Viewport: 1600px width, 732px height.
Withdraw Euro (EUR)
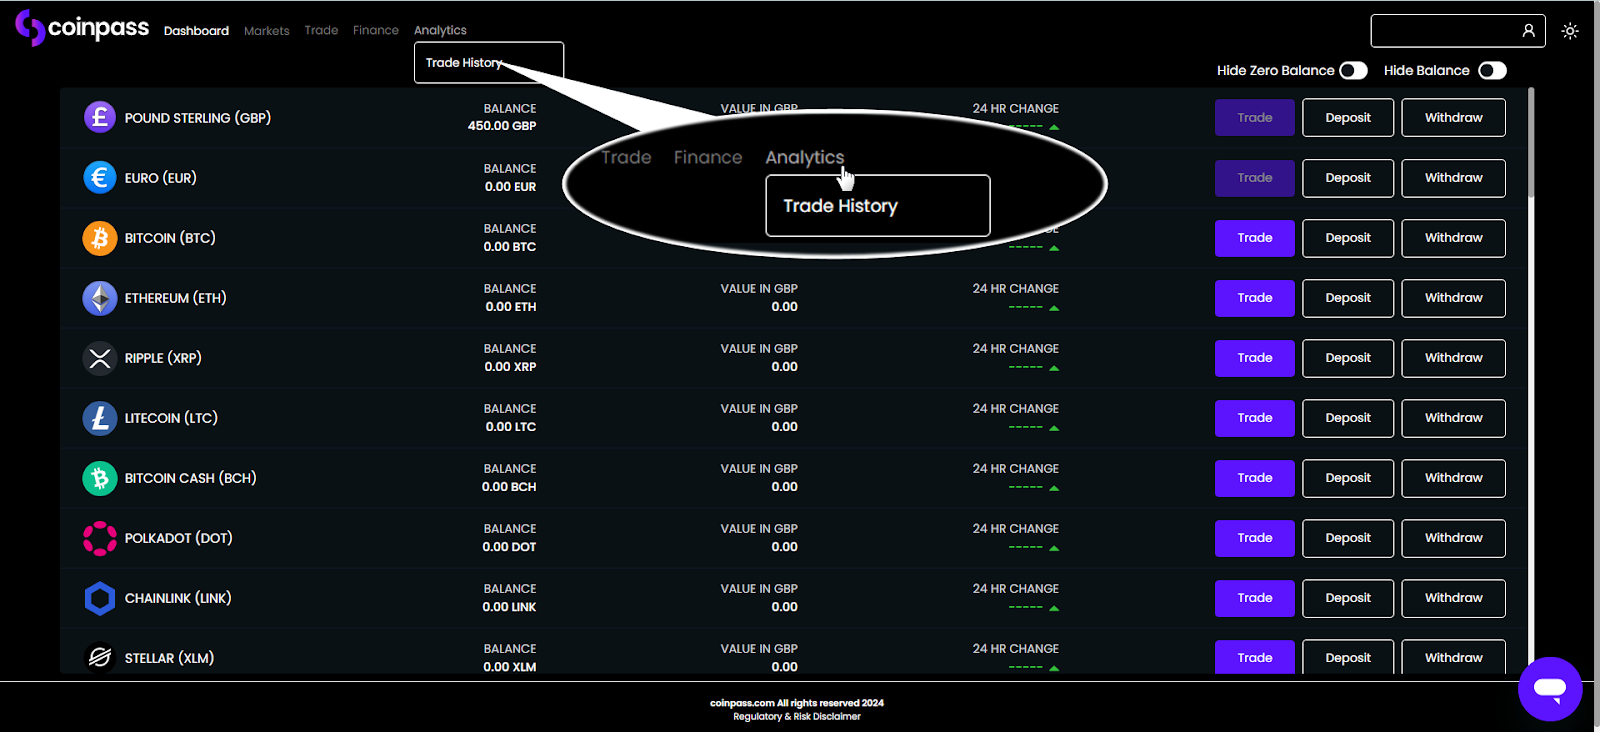(1453, 178)
